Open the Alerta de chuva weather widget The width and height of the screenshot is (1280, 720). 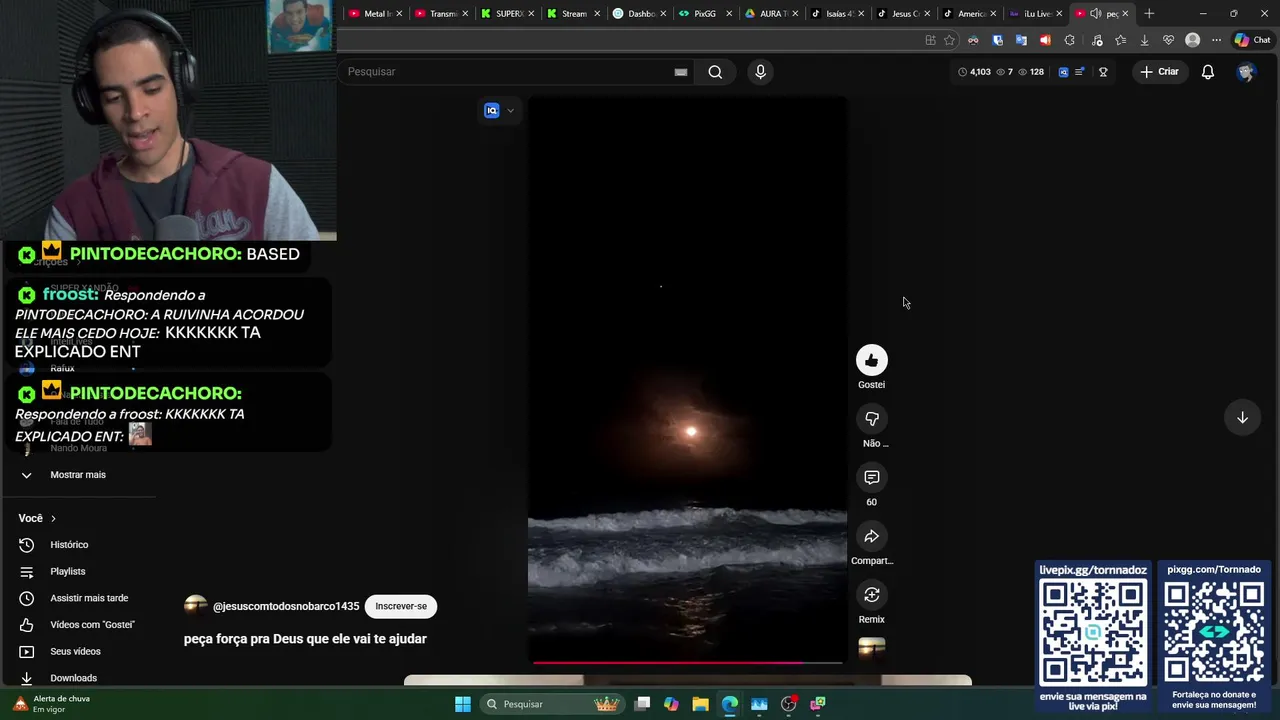[x=52, y=704]
